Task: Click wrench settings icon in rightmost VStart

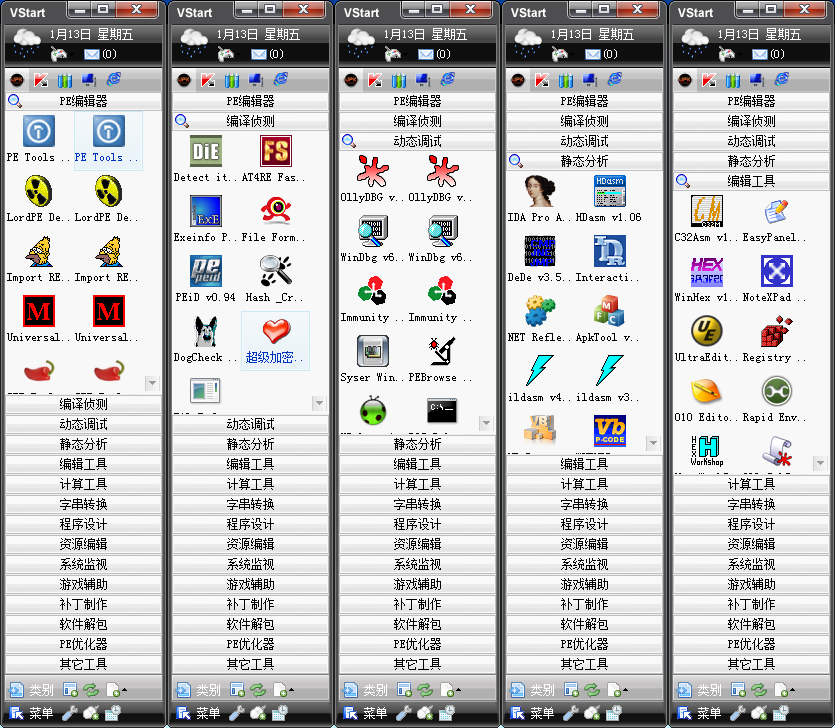Action: tap(737, 713)
